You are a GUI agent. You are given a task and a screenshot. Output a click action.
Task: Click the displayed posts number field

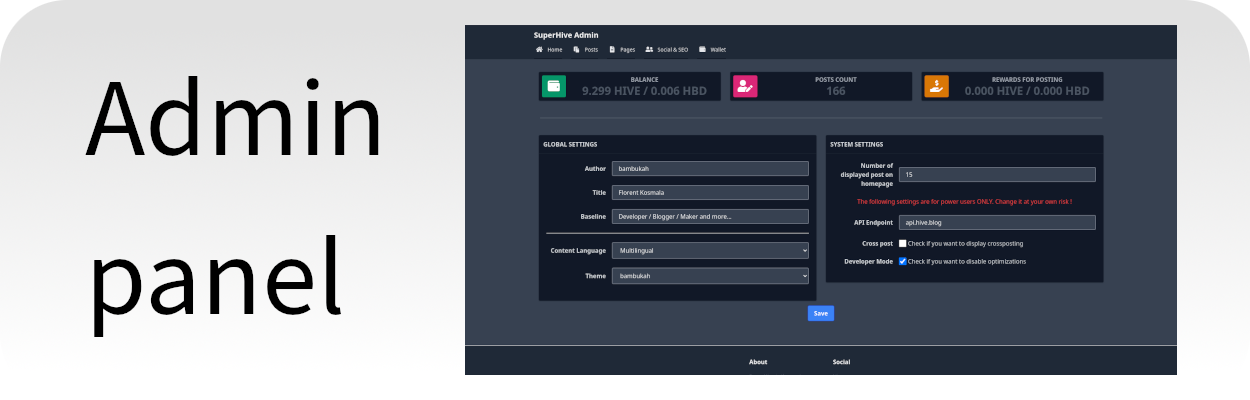(x=997, y=174)
